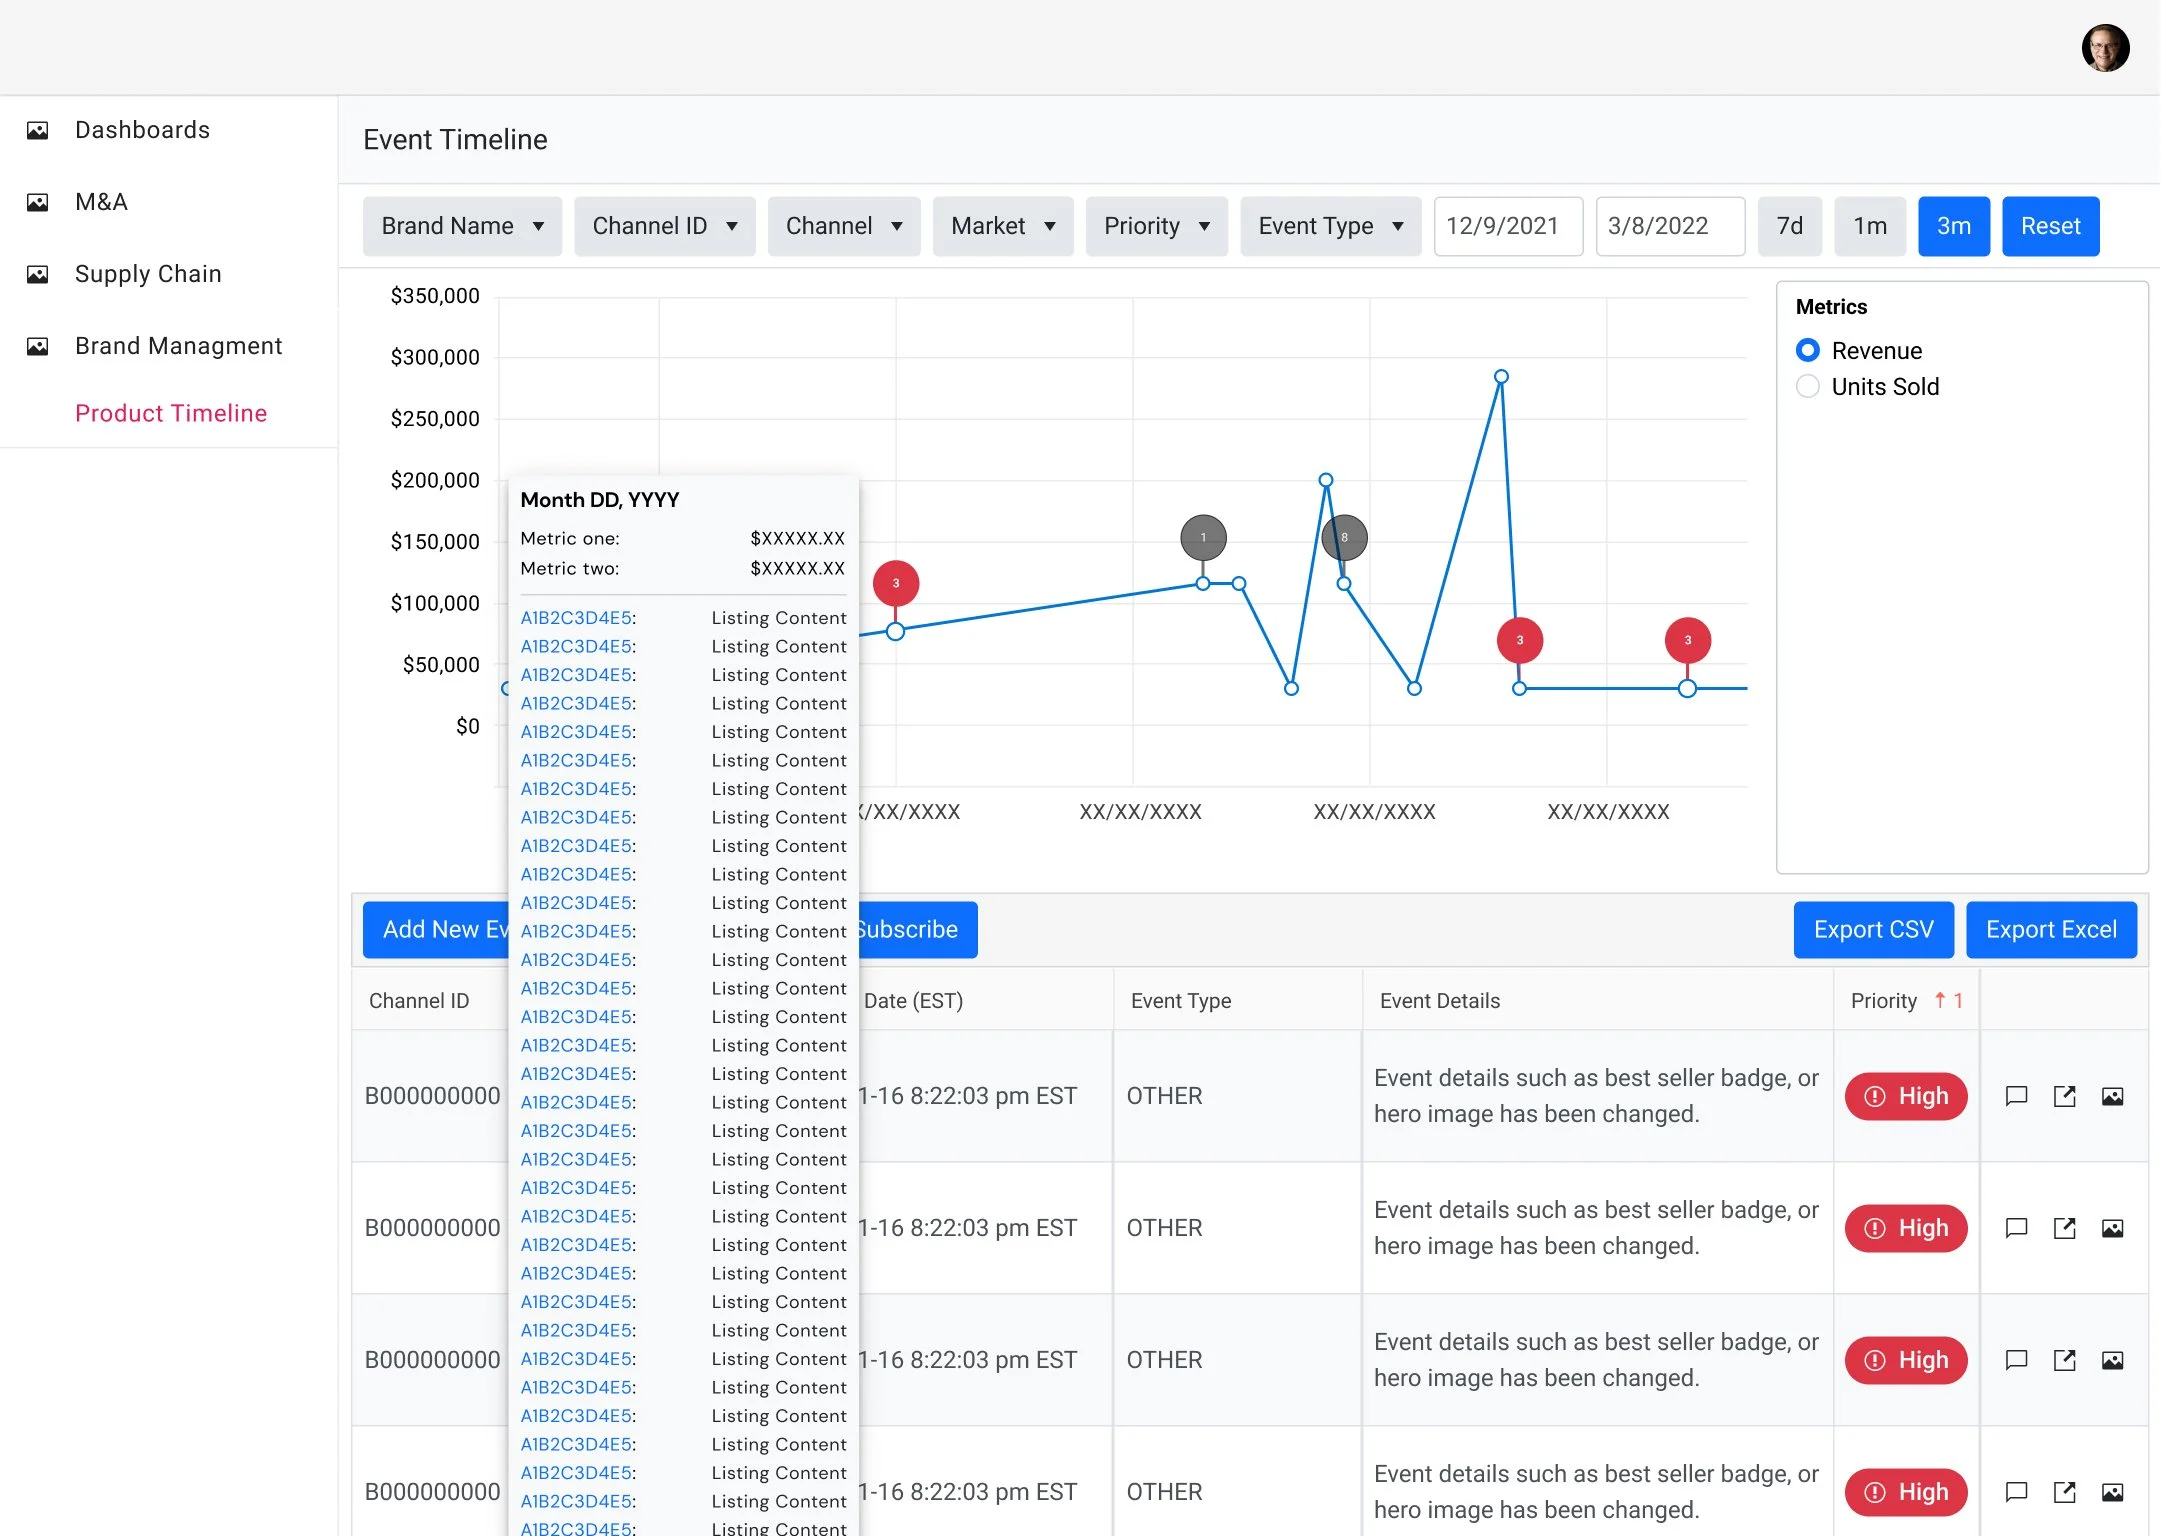Screen dimensions: 2161x1536
Task: Sort by the Priority column header
Action: (1906, 1001)
